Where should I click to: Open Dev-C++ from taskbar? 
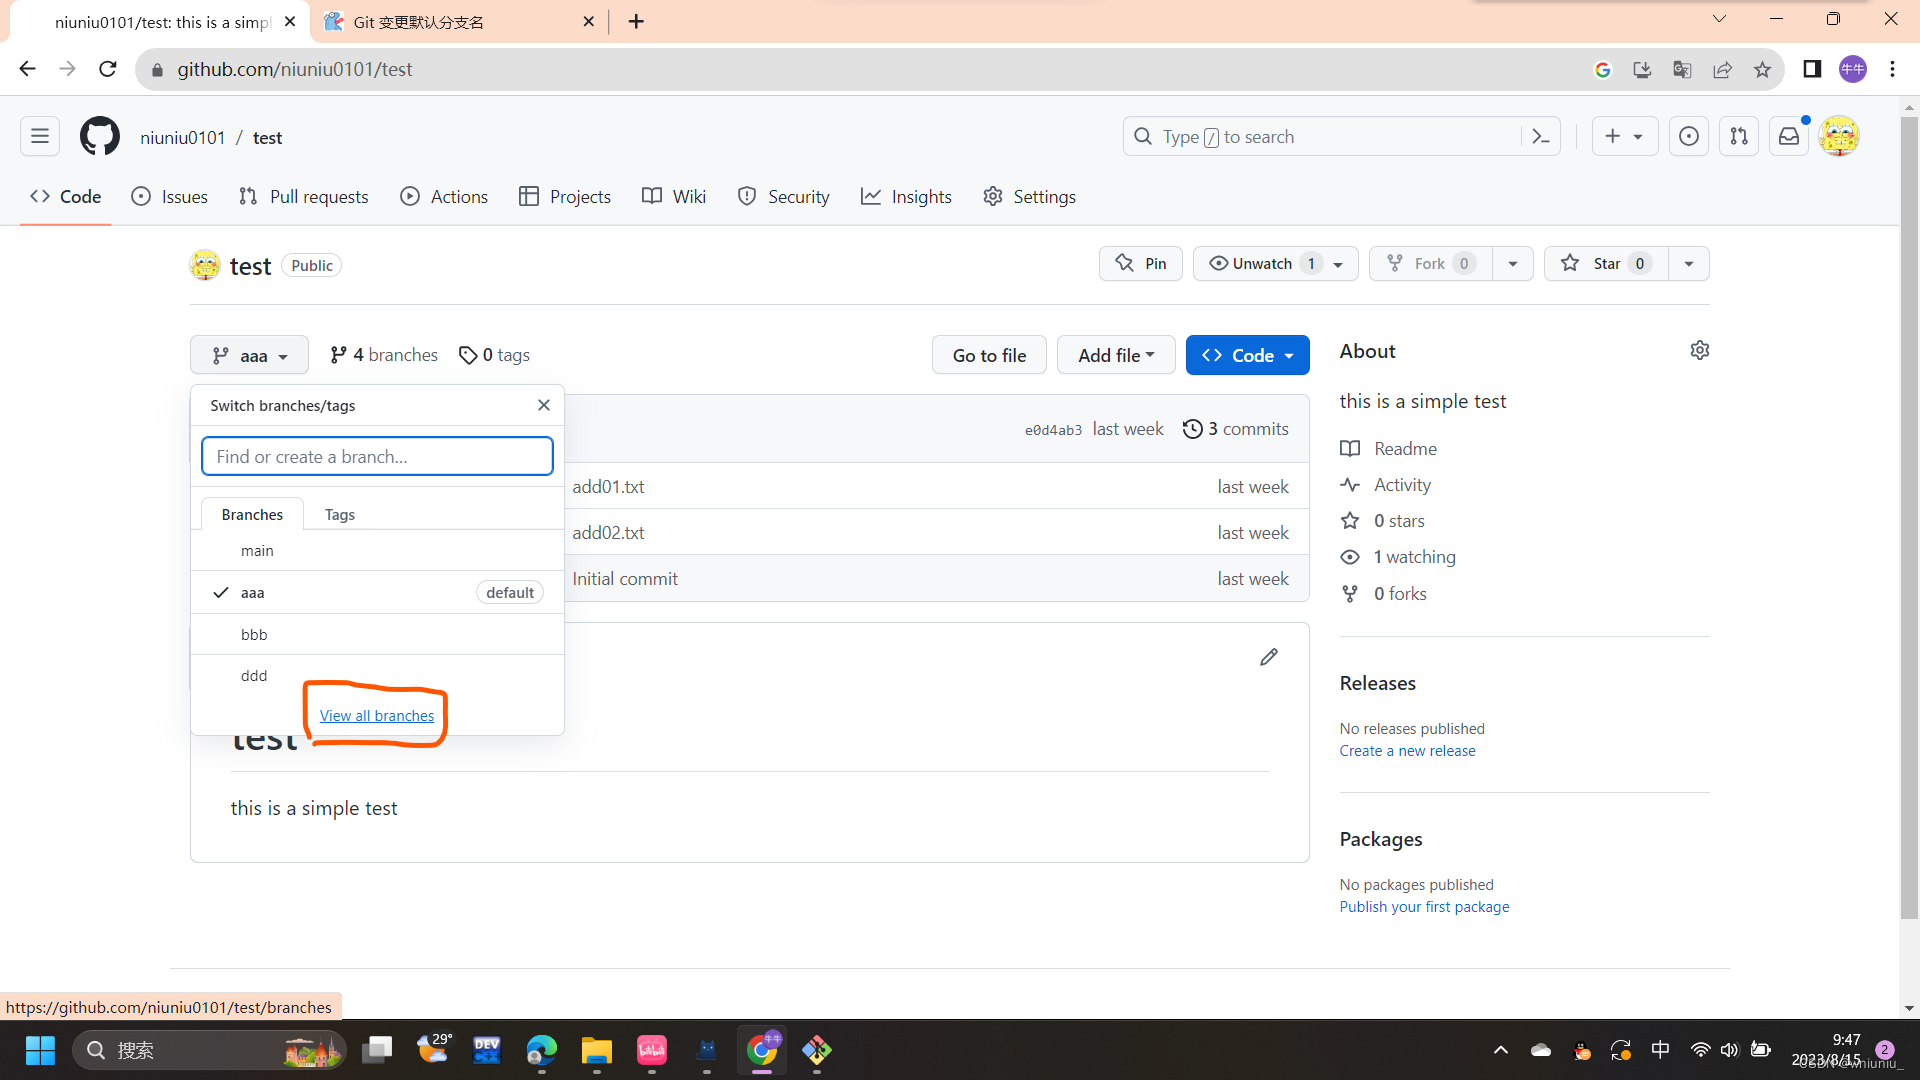(x=487, y=1050)
